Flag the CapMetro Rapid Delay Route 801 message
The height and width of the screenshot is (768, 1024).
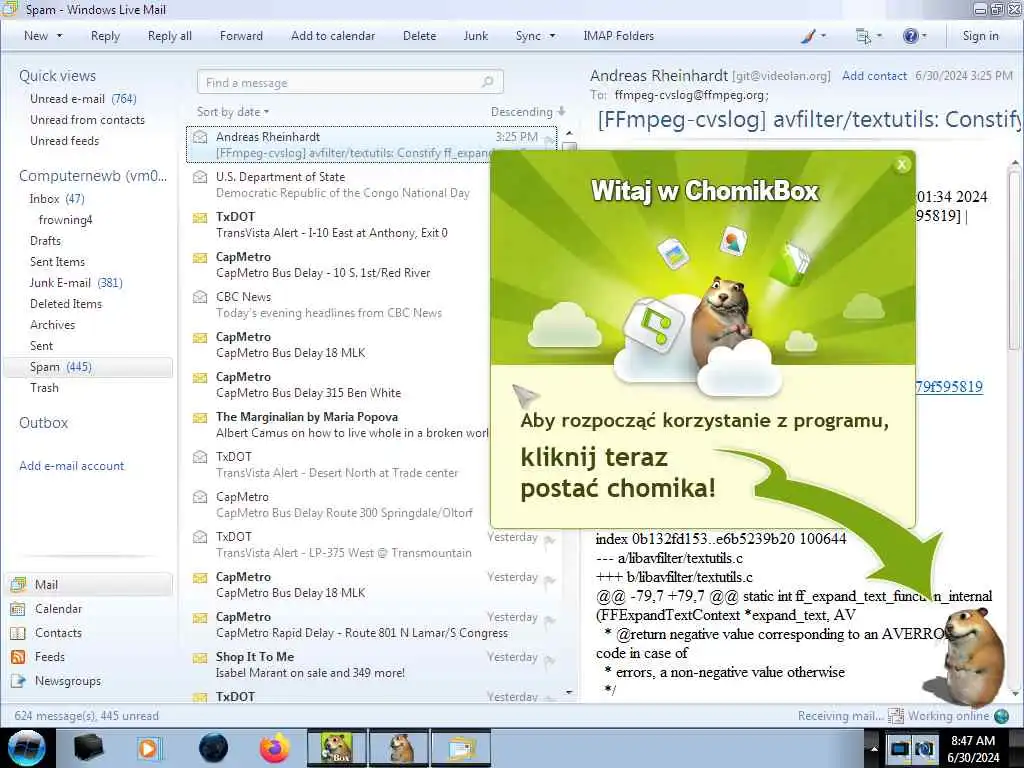[x=549, y=620]
